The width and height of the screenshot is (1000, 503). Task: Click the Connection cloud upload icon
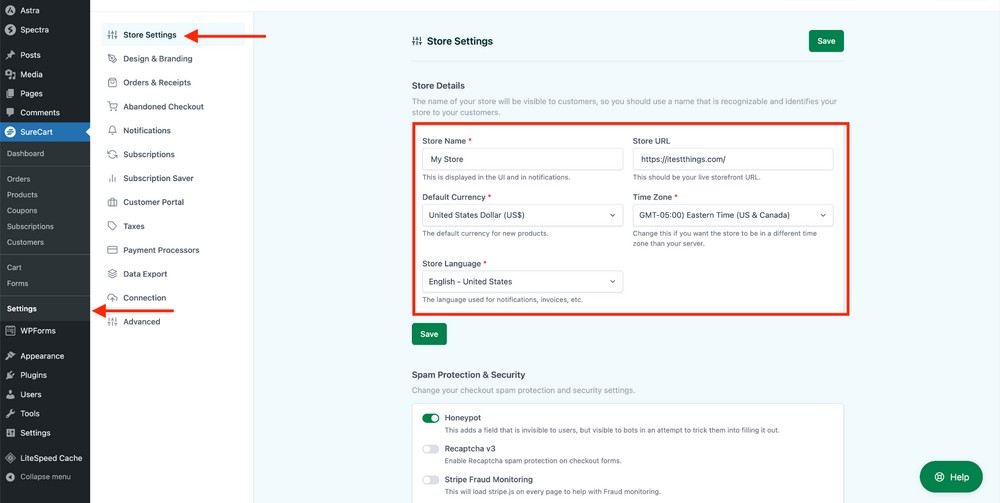112,298
